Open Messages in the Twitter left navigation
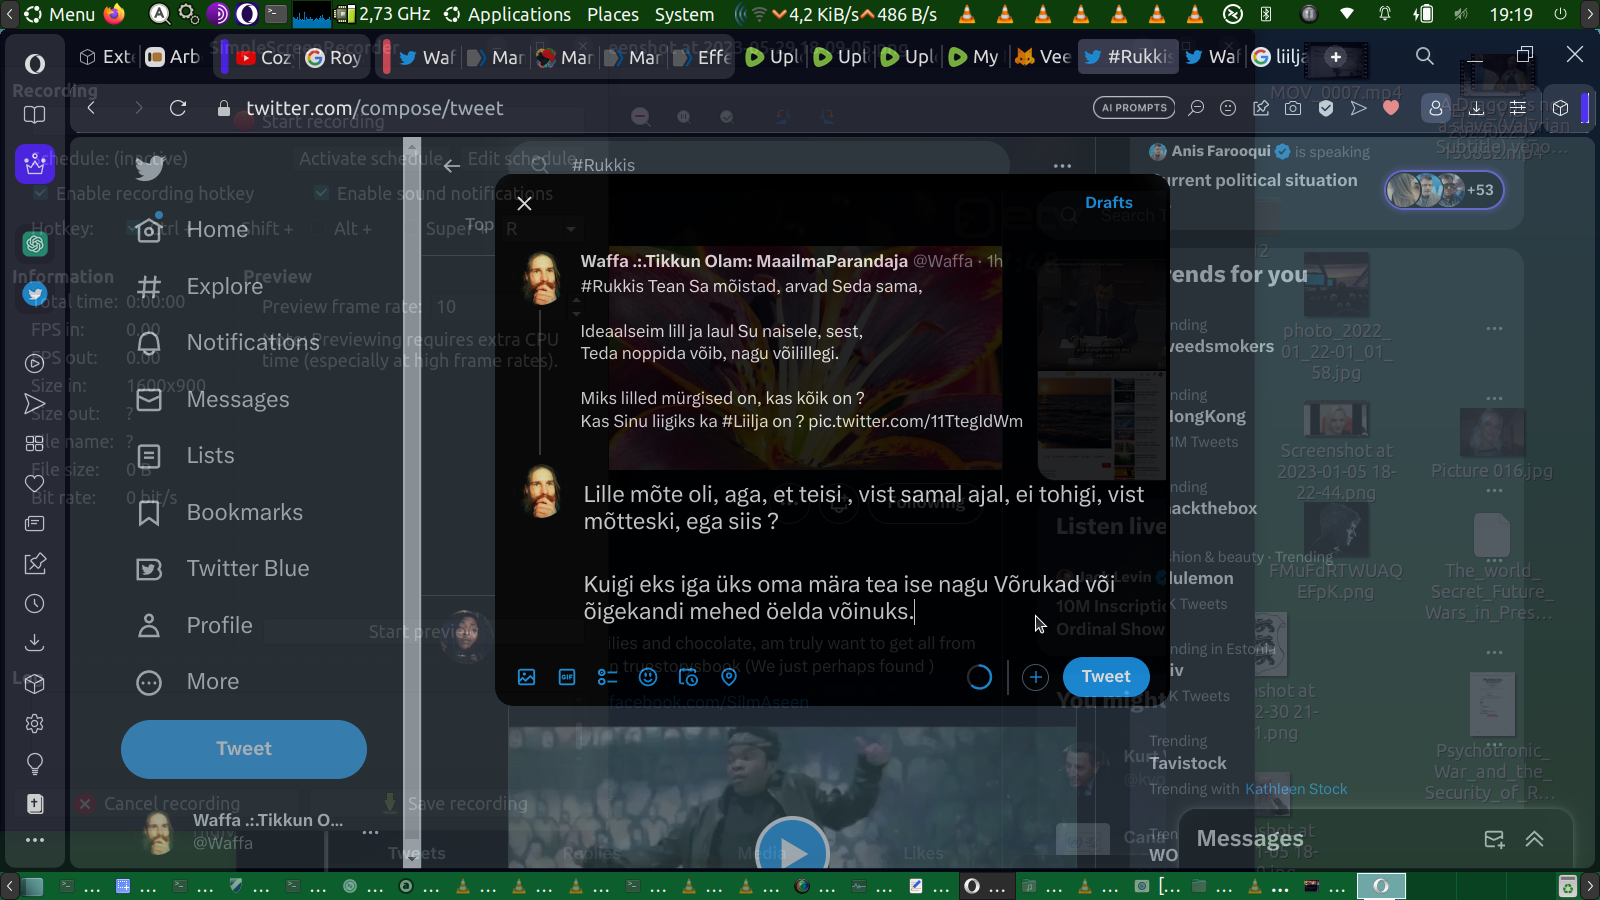The width and height of the screenshot is (1600, 900). [212, 400]
